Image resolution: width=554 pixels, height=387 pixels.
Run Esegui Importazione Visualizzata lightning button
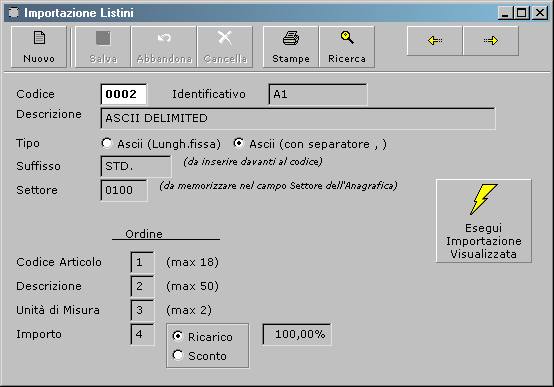coord(484,221)
